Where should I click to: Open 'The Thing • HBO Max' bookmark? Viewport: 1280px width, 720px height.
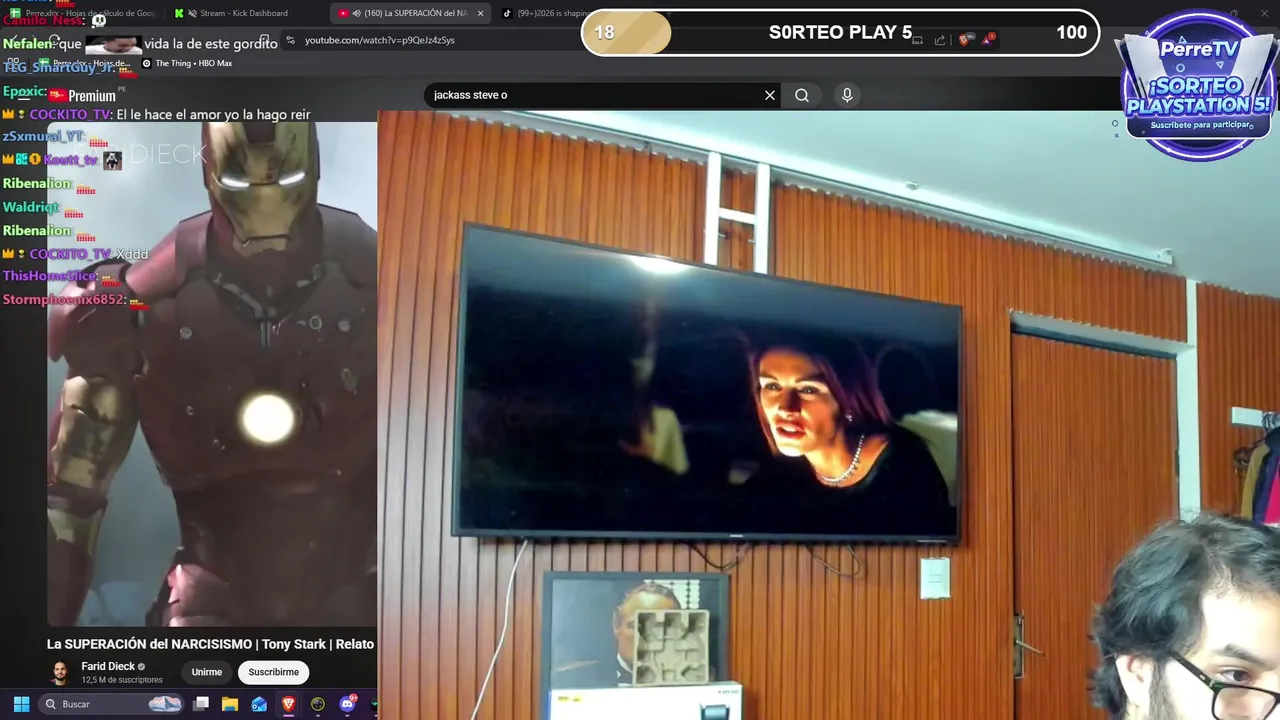pyautogui.click(x=187, y=63)
